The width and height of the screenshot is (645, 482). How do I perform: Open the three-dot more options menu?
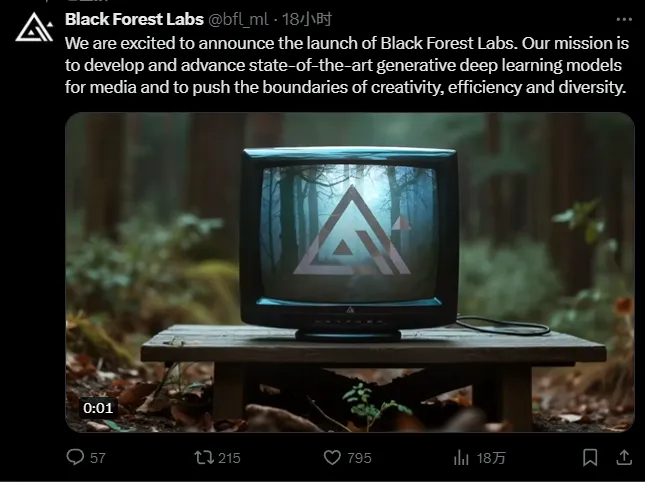point(624,19)
